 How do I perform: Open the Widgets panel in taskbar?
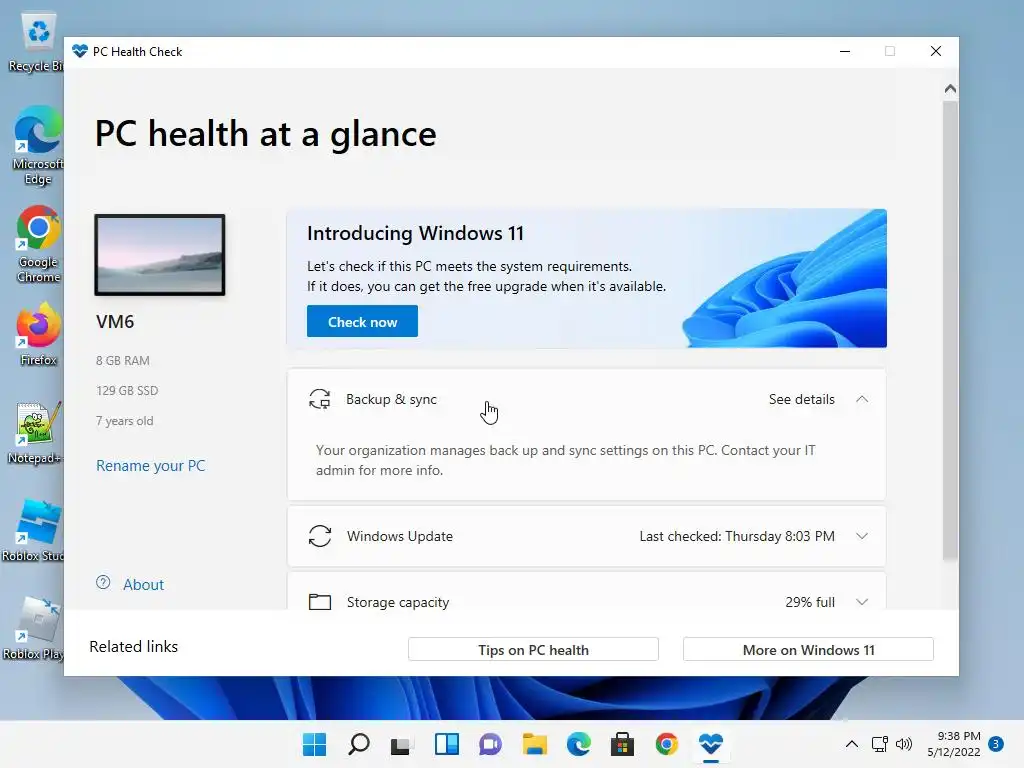447,744
